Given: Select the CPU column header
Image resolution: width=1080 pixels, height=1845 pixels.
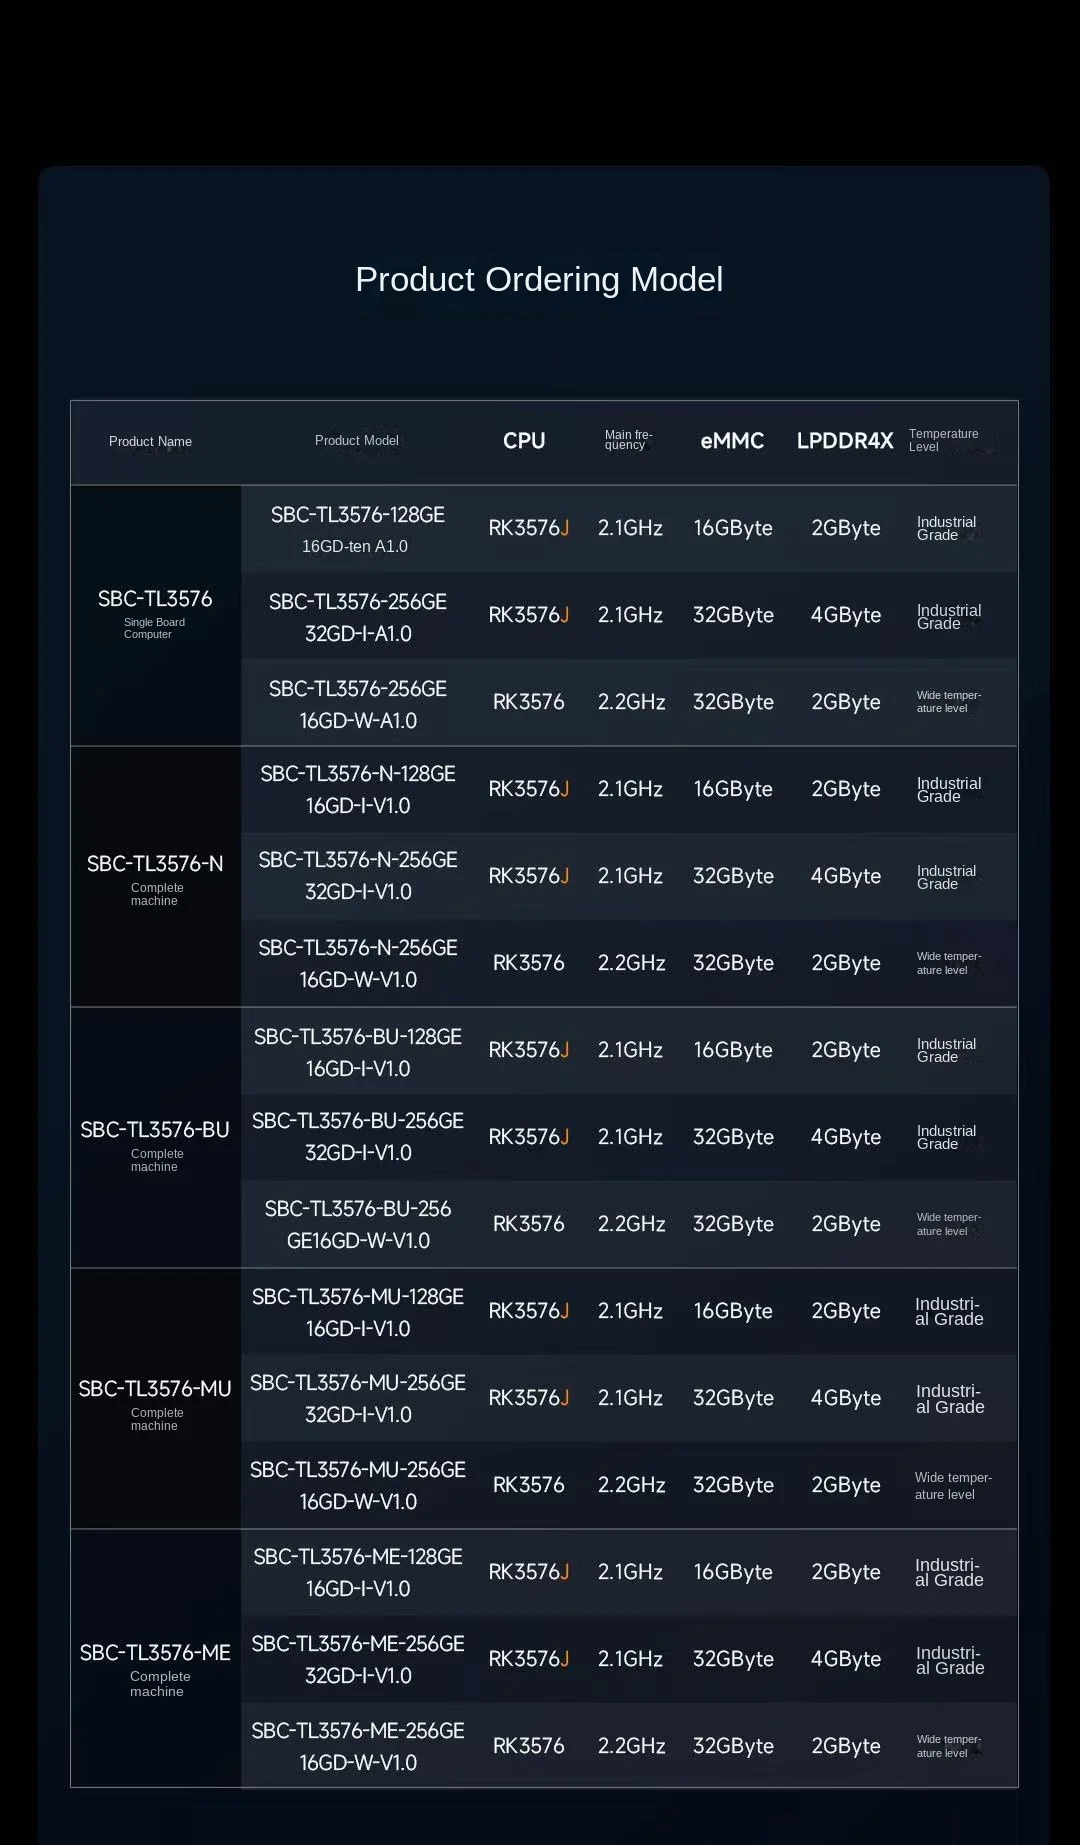Looking at the screenshot, I should click(x=524, y=441).
